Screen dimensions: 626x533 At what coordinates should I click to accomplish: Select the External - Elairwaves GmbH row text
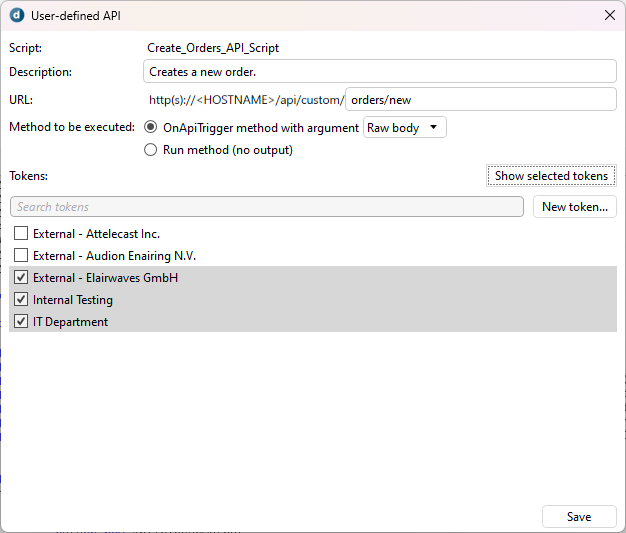[105, 277]
